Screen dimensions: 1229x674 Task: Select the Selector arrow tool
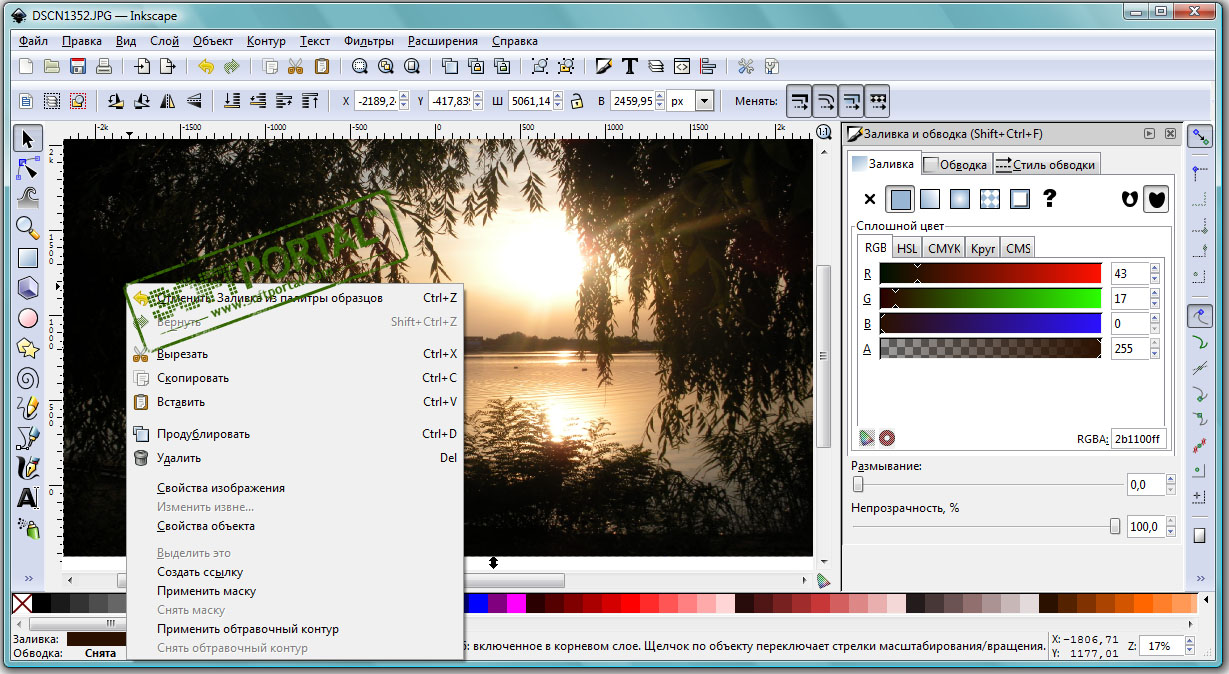(x=28, y=139)
